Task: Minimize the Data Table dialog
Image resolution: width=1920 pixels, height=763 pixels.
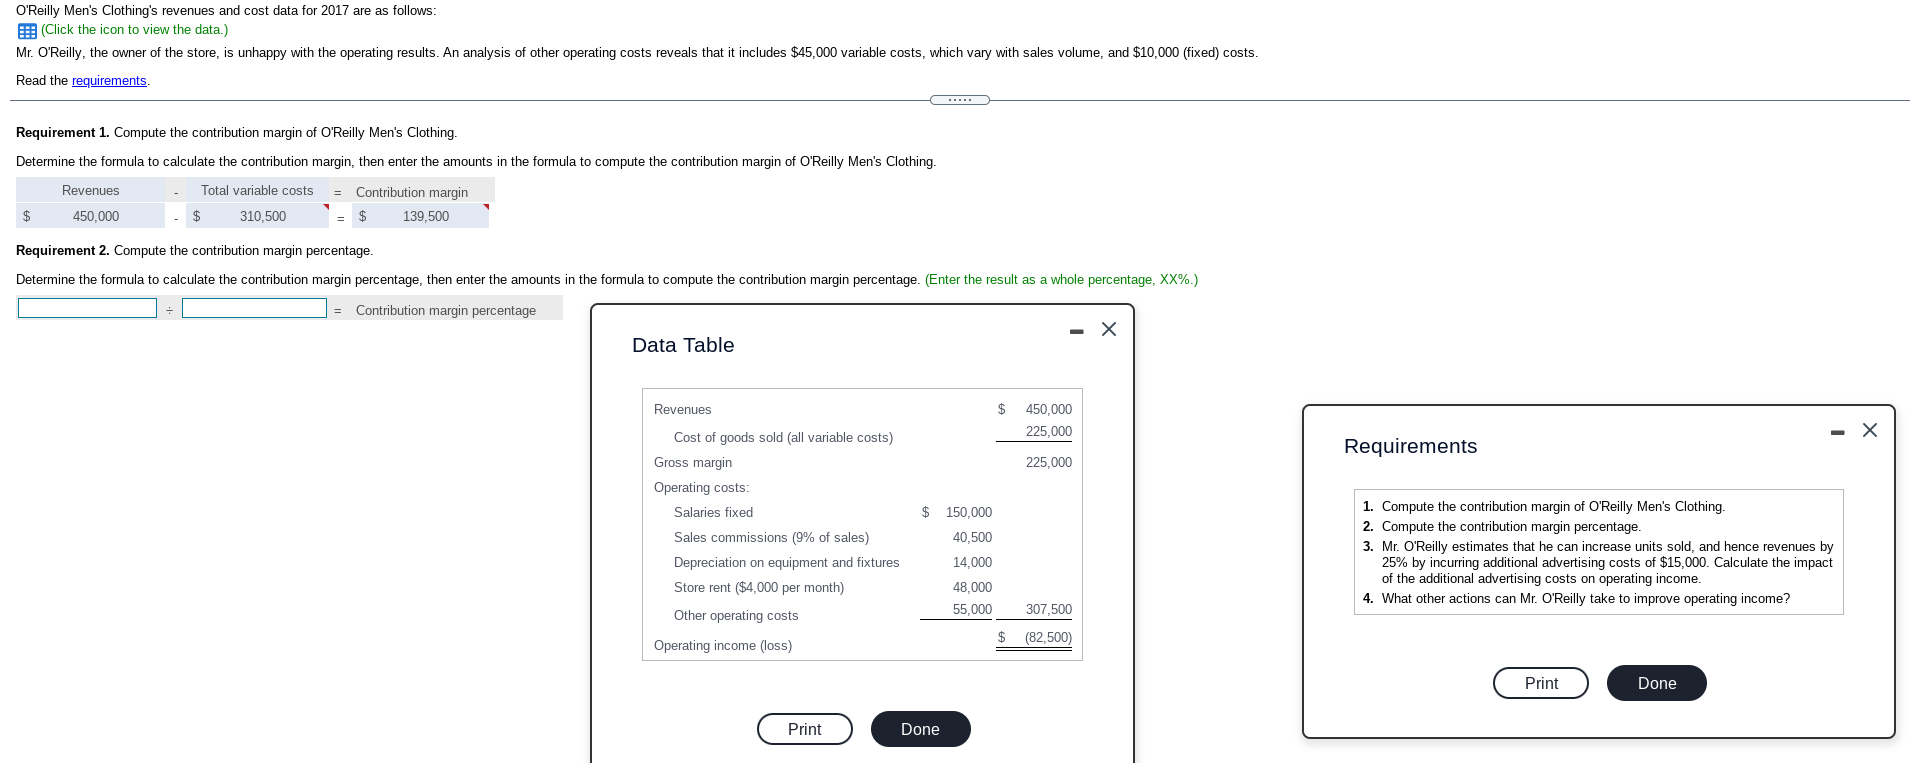Action: pos(1075,330)
